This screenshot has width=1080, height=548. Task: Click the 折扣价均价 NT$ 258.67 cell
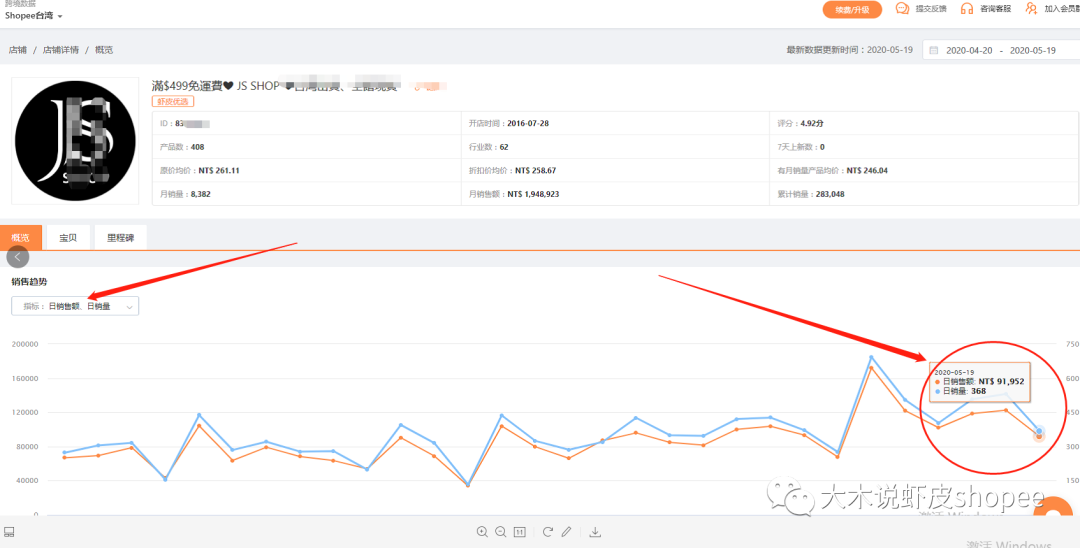615,170
